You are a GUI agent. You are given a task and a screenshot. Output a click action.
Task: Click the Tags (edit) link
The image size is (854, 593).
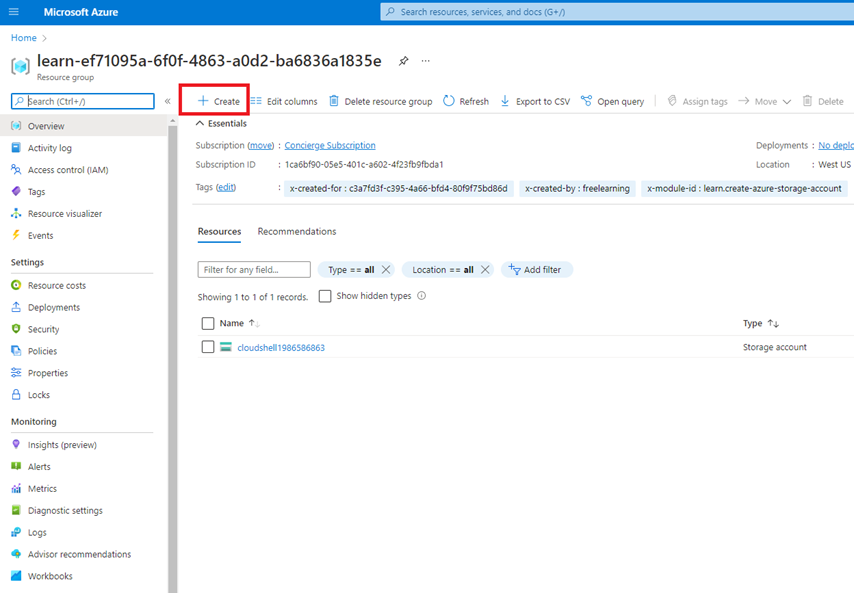(x=226, y=187)
